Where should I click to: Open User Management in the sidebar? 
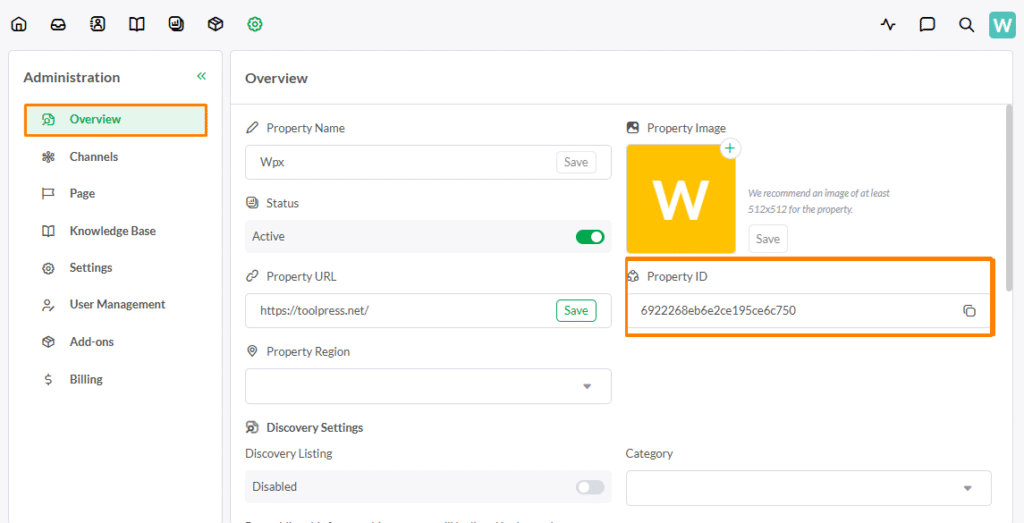click(116, 304)
